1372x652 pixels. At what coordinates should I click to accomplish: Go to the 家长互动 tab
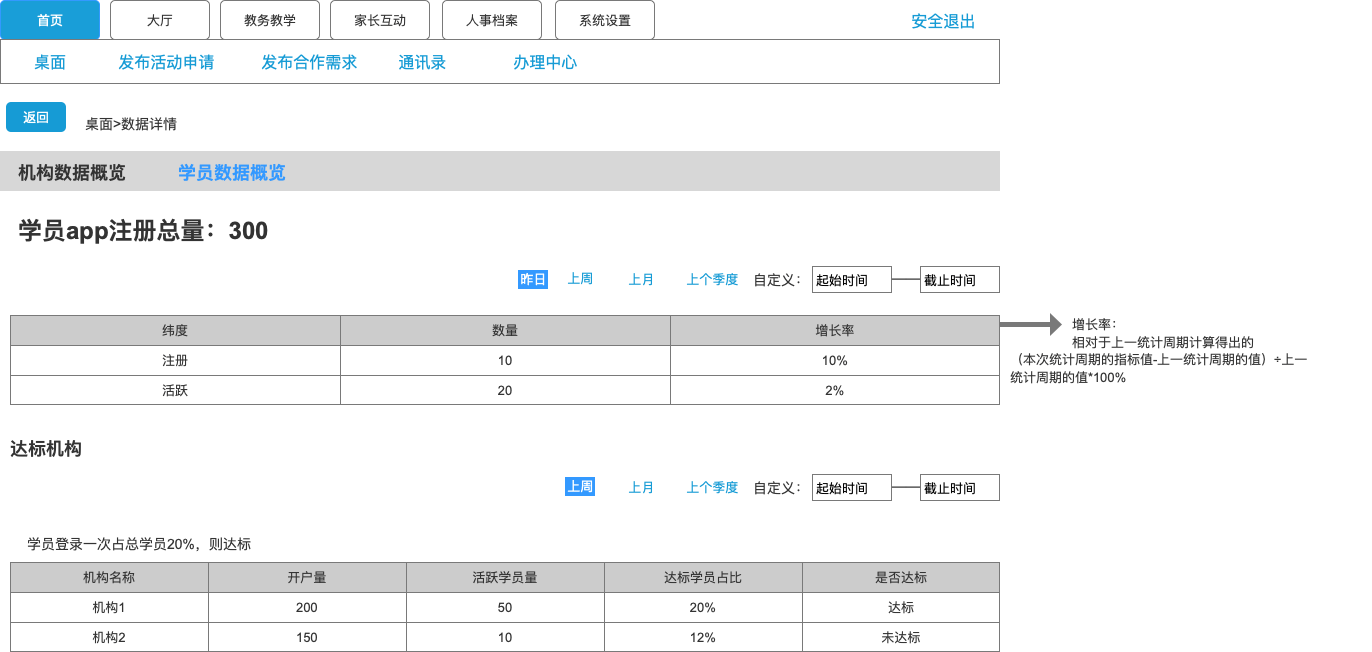381,20
